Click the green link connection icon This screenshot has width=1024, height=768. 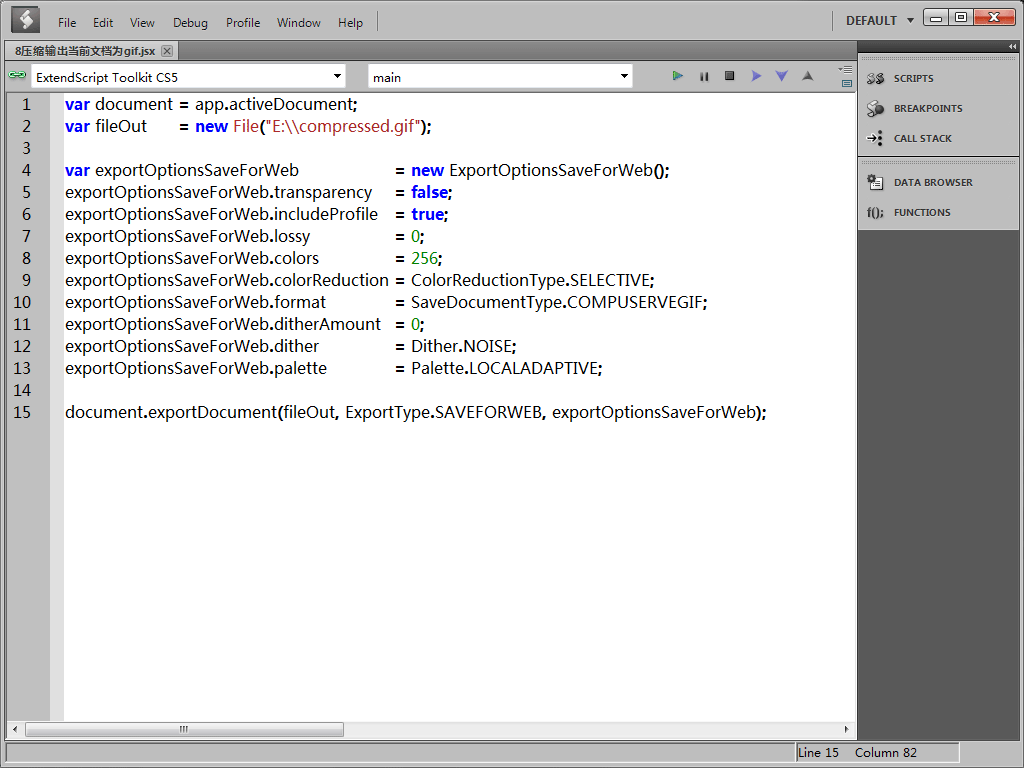(17, 76)
